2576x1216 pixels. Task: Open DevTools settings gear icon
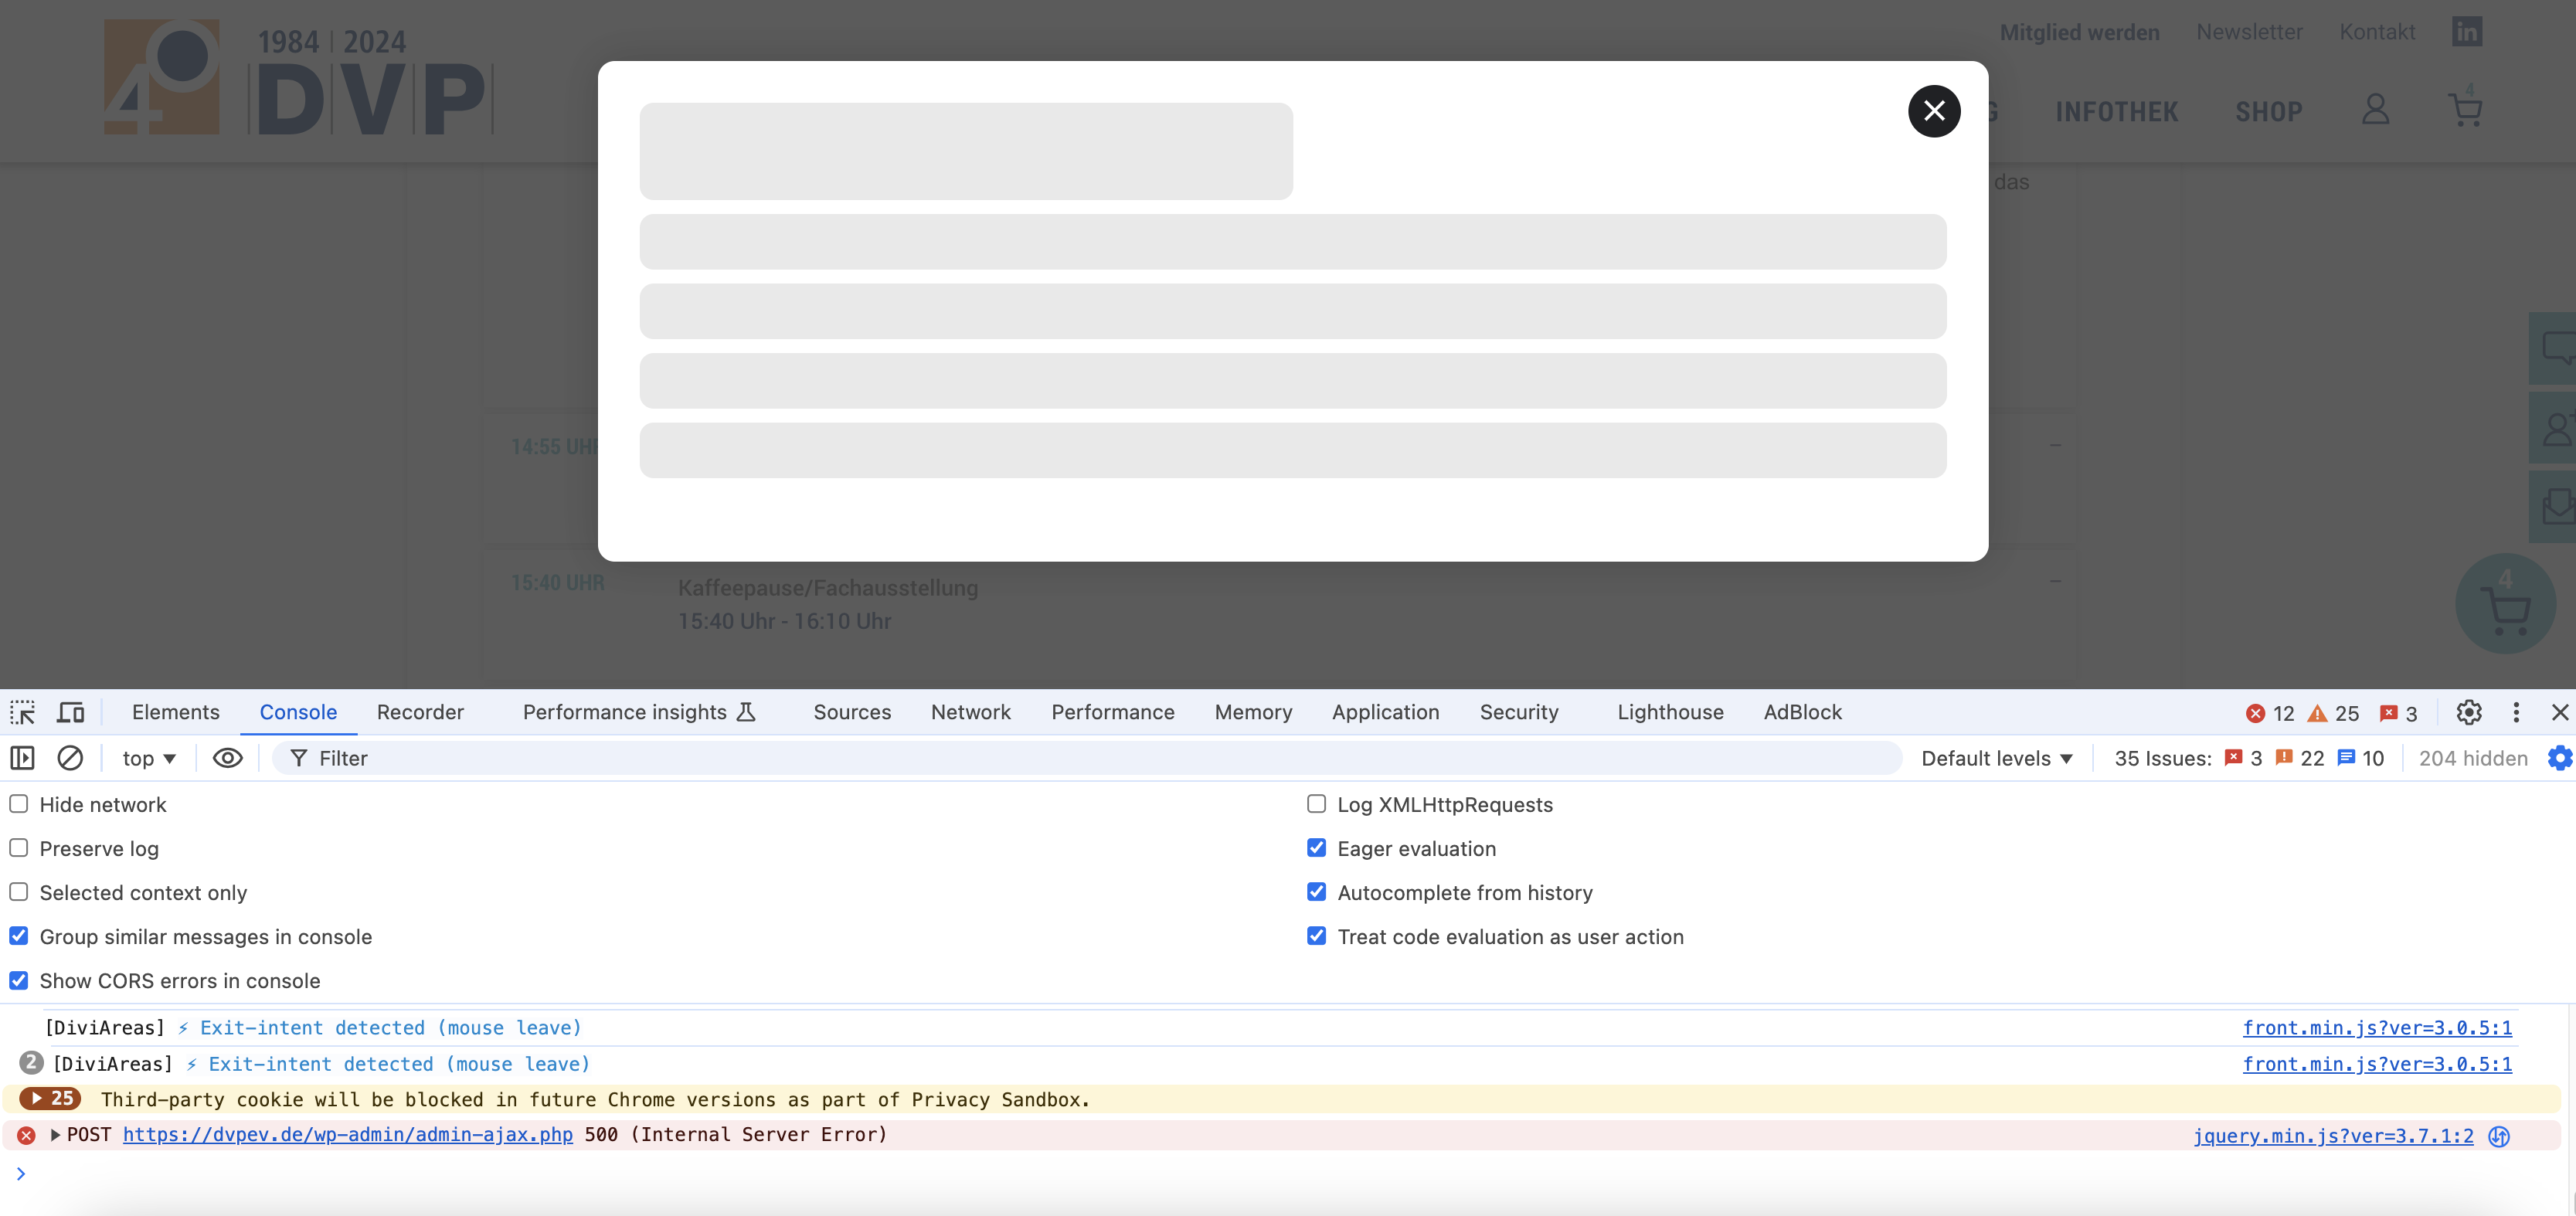(2469, 712)
